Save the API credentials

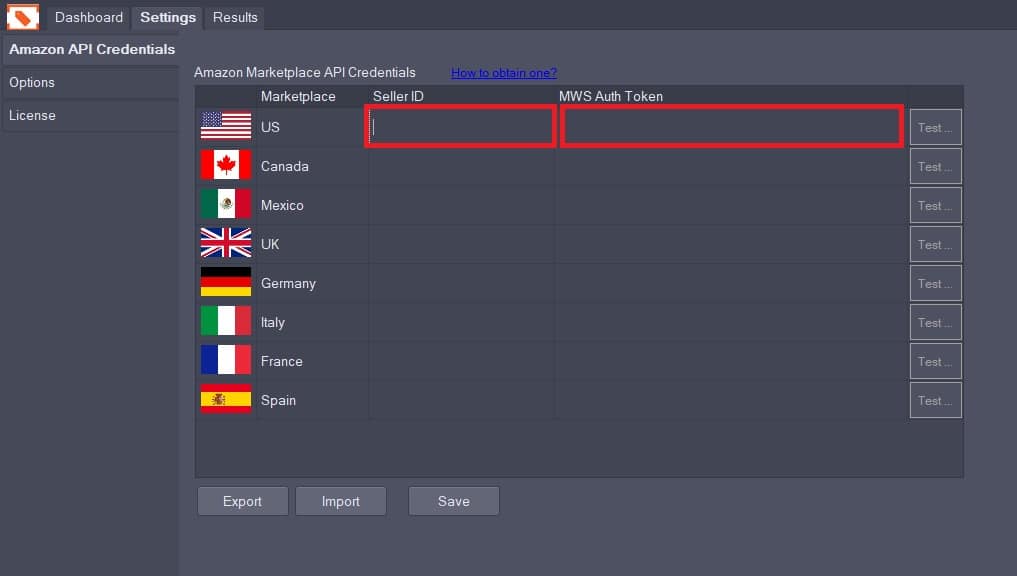(x=453, y=501)
